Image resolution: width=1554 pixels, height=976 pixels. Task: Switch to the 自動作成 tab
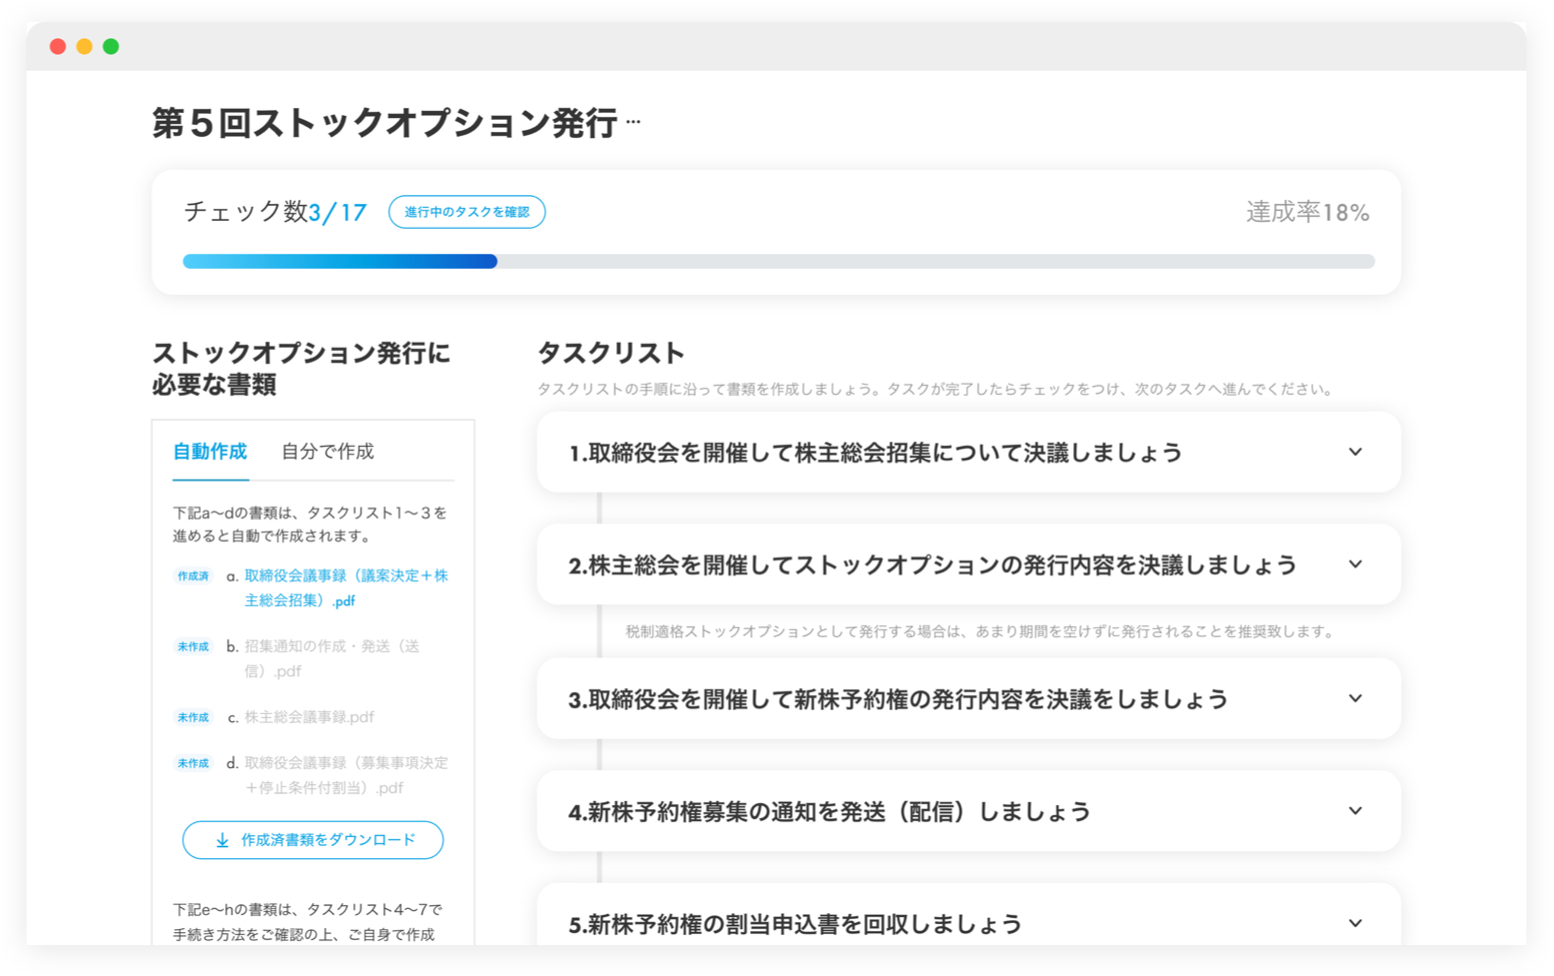pyautogui.click(x=210, y=452)
